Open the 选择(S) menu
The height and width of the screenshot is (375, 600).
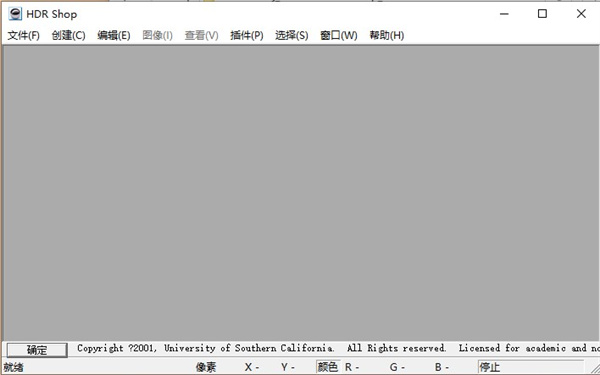tap(292, 35)
